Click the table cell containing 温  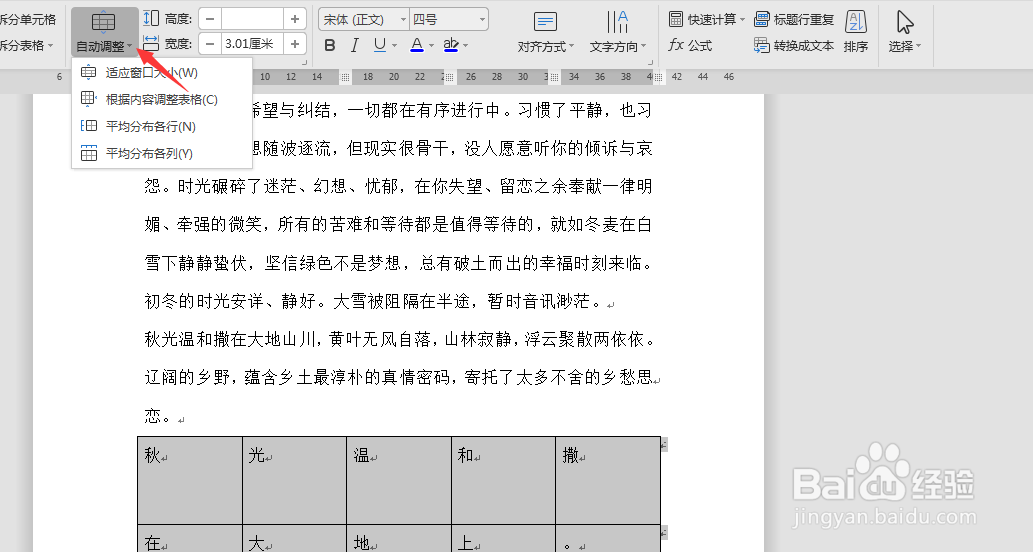click(x=399, y=480)
